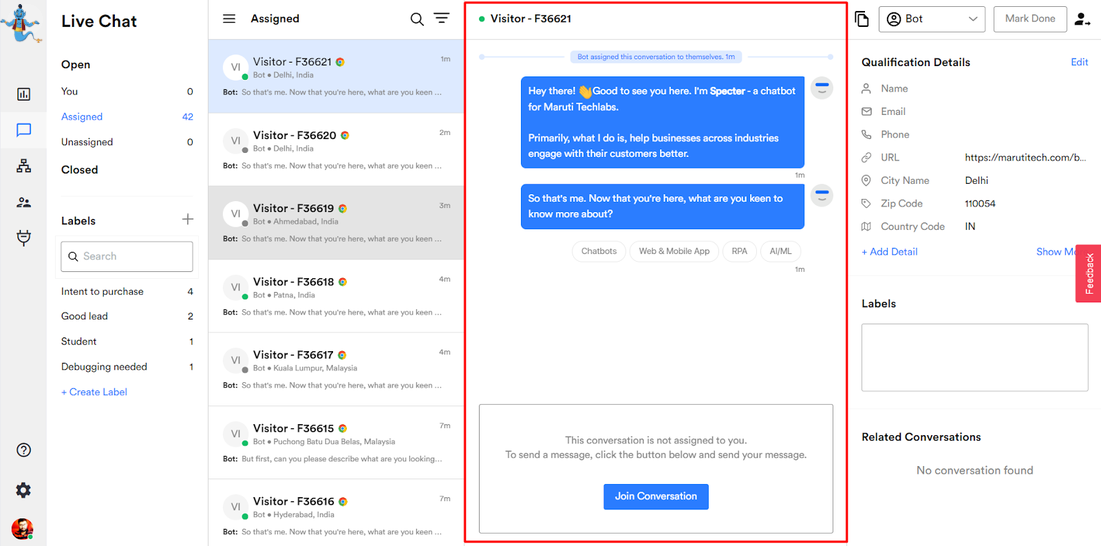Select the Unassigned conversations category
Image resolution: width=1101 pixels, height=546 pixels.
coord(87,142)
